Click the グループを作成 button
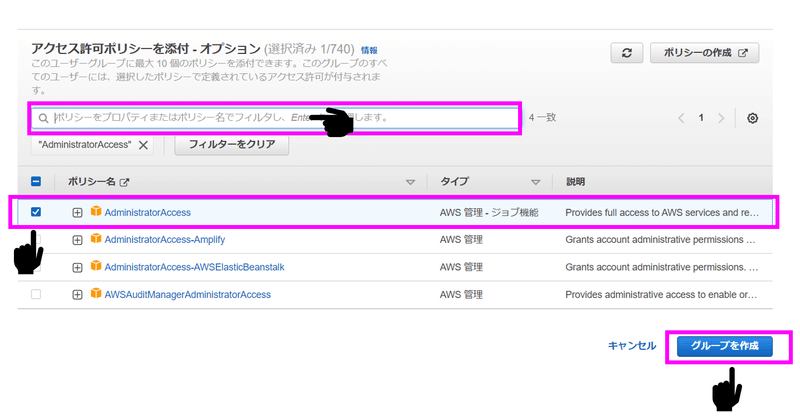 coord(724,346)
